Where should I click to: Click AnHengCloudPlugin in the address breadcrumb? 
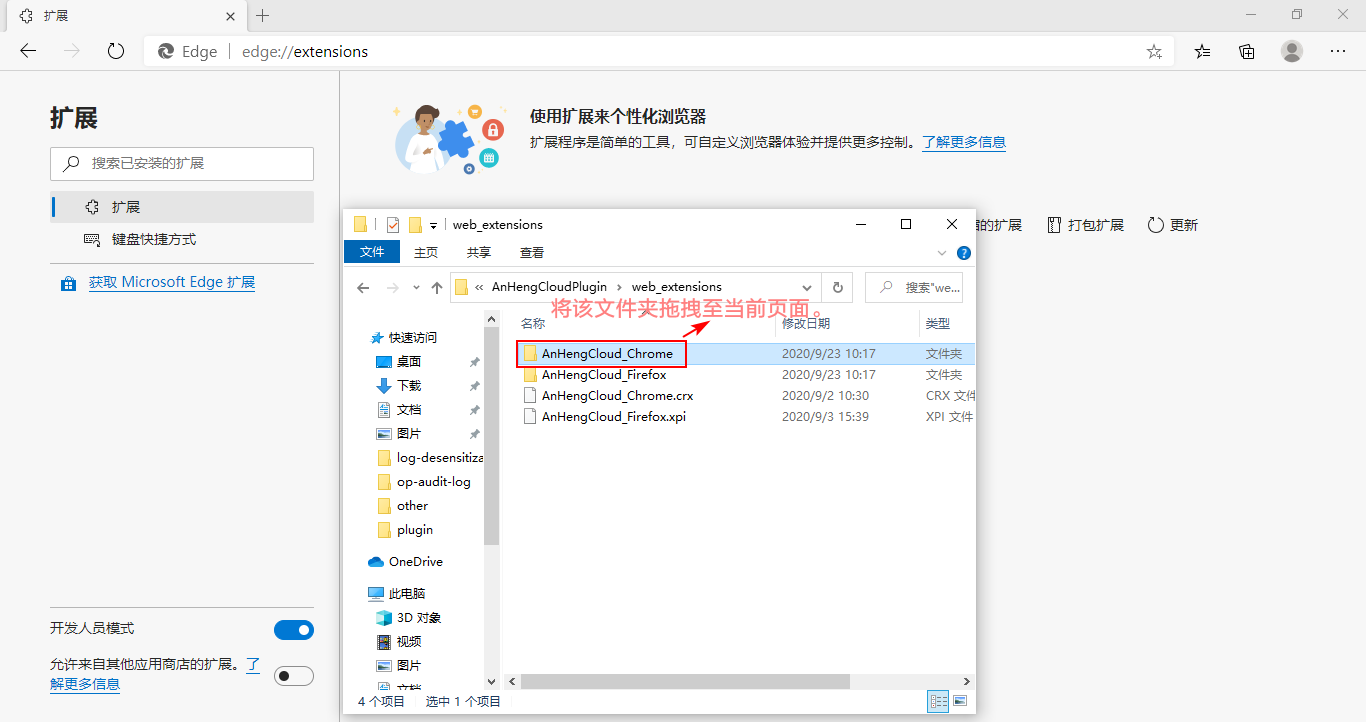point(549,287)
